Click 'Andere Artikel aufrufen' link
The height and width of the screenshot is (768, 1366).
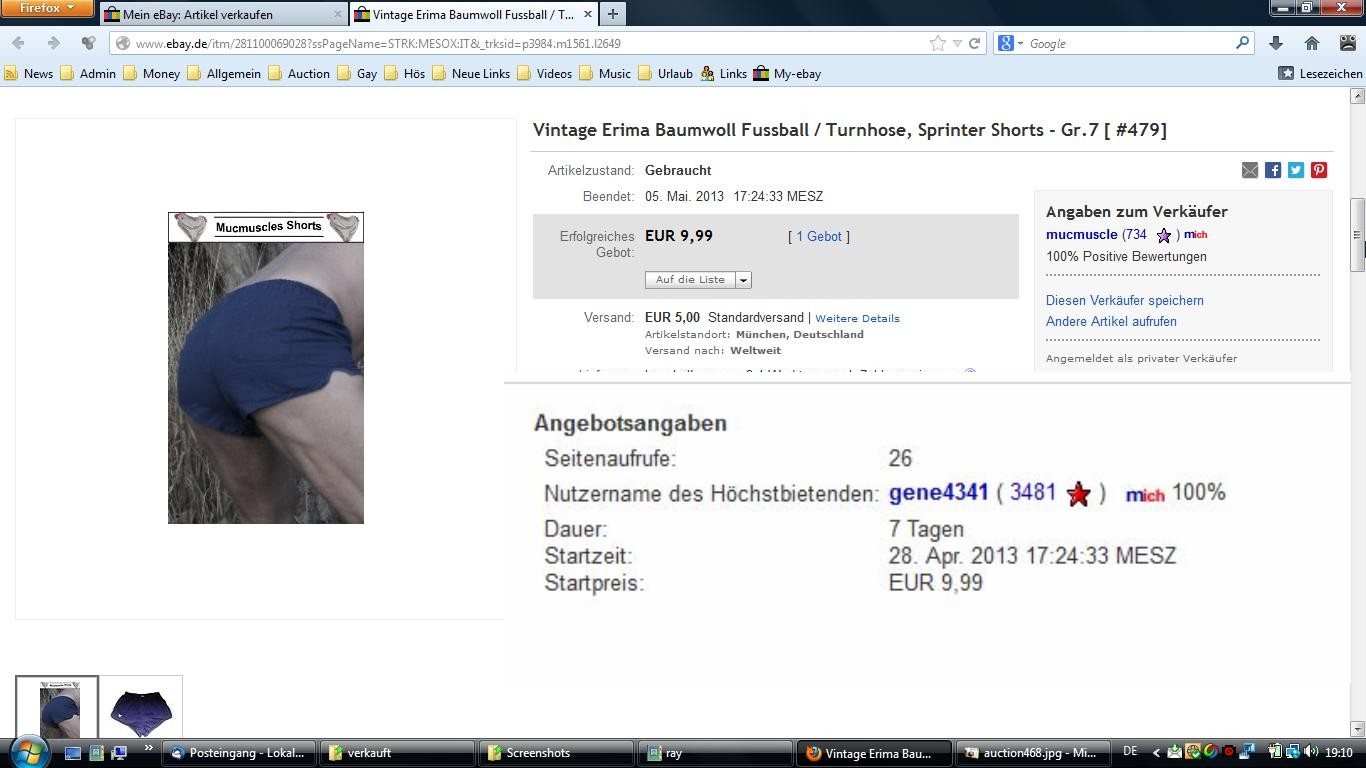pyautogui.click(x=1111, y=321)
